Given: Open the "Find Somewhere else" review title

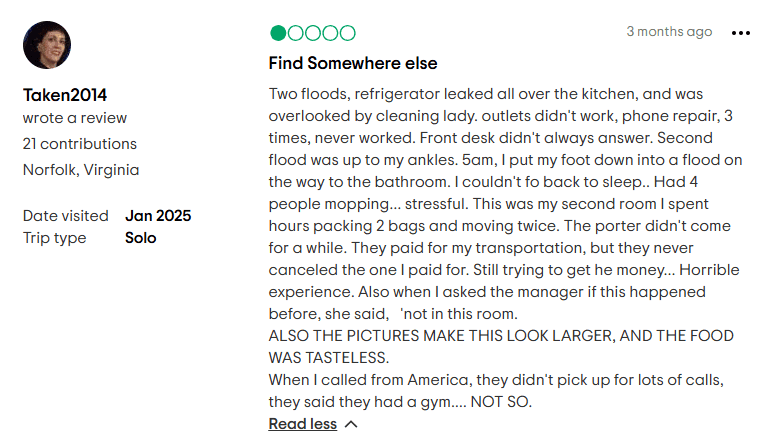Looking at the screenshot, I should click(x=353, y=63).
